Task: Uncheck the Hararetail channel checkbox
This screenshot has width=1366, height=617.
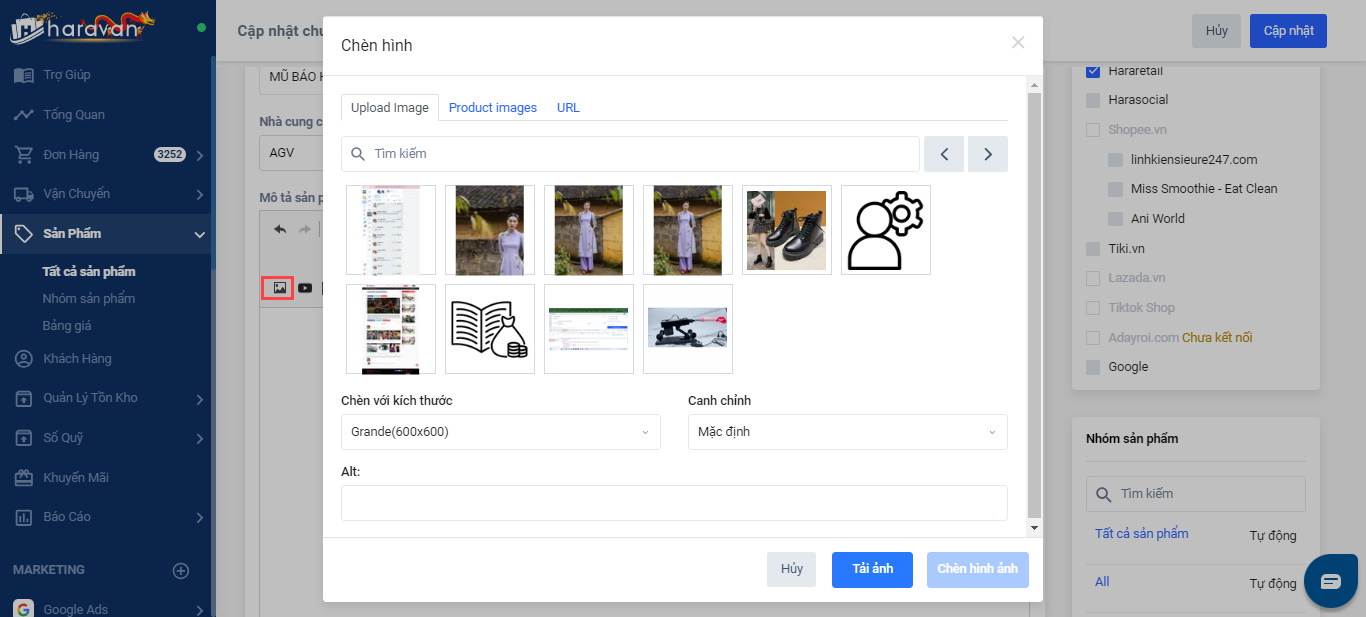Action: 1093,71
